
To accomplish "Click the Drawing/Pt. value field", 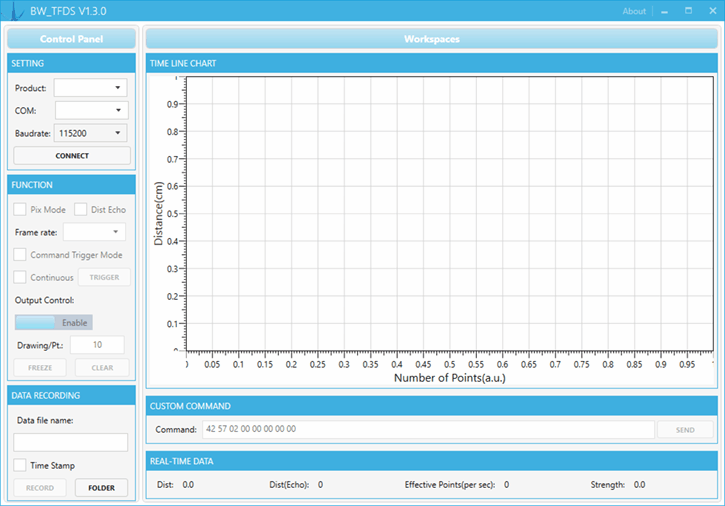I will click(x=97, y=345).
